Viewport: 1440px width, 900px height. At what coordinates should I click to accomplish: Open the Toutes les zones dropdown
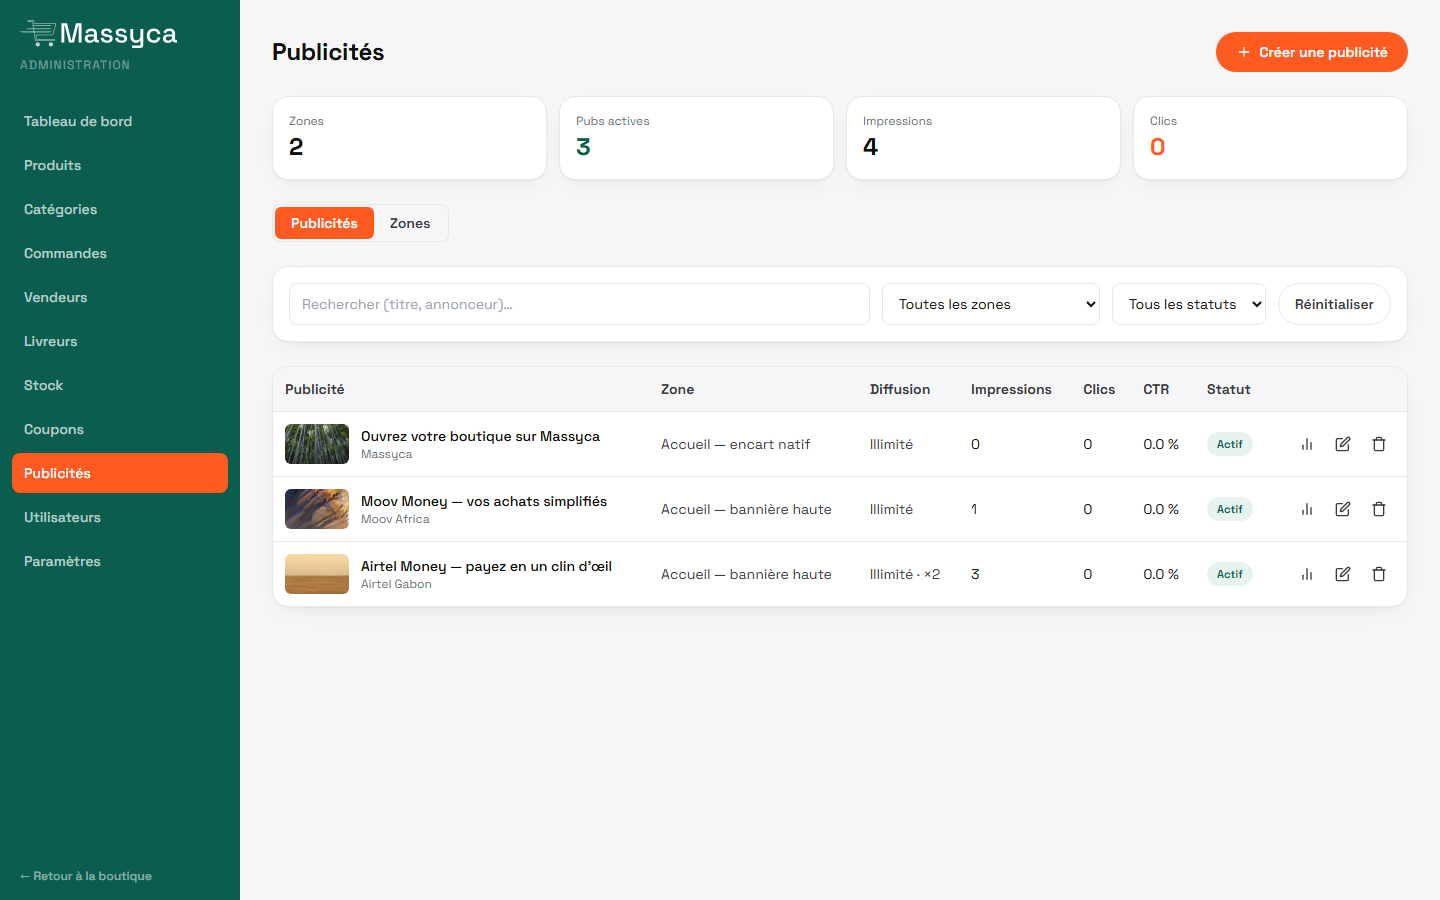click(991, 304)
